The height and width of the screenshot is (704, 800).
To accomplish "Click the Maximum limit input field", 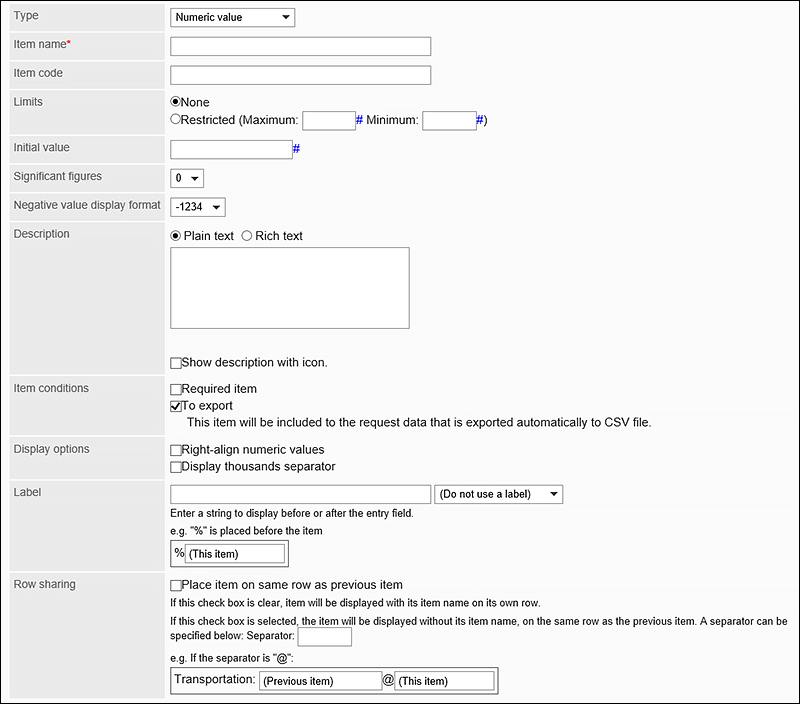I will pos(329,121).
